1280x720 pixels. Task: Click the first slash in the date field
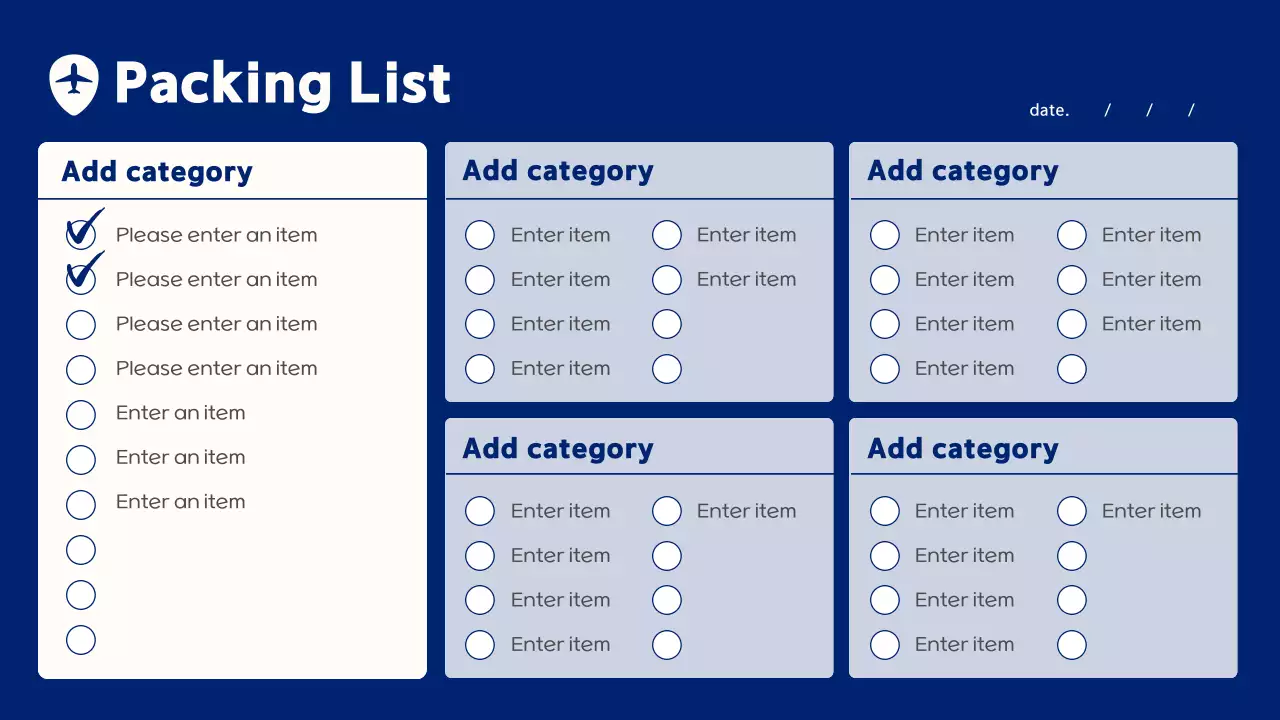1108,110
